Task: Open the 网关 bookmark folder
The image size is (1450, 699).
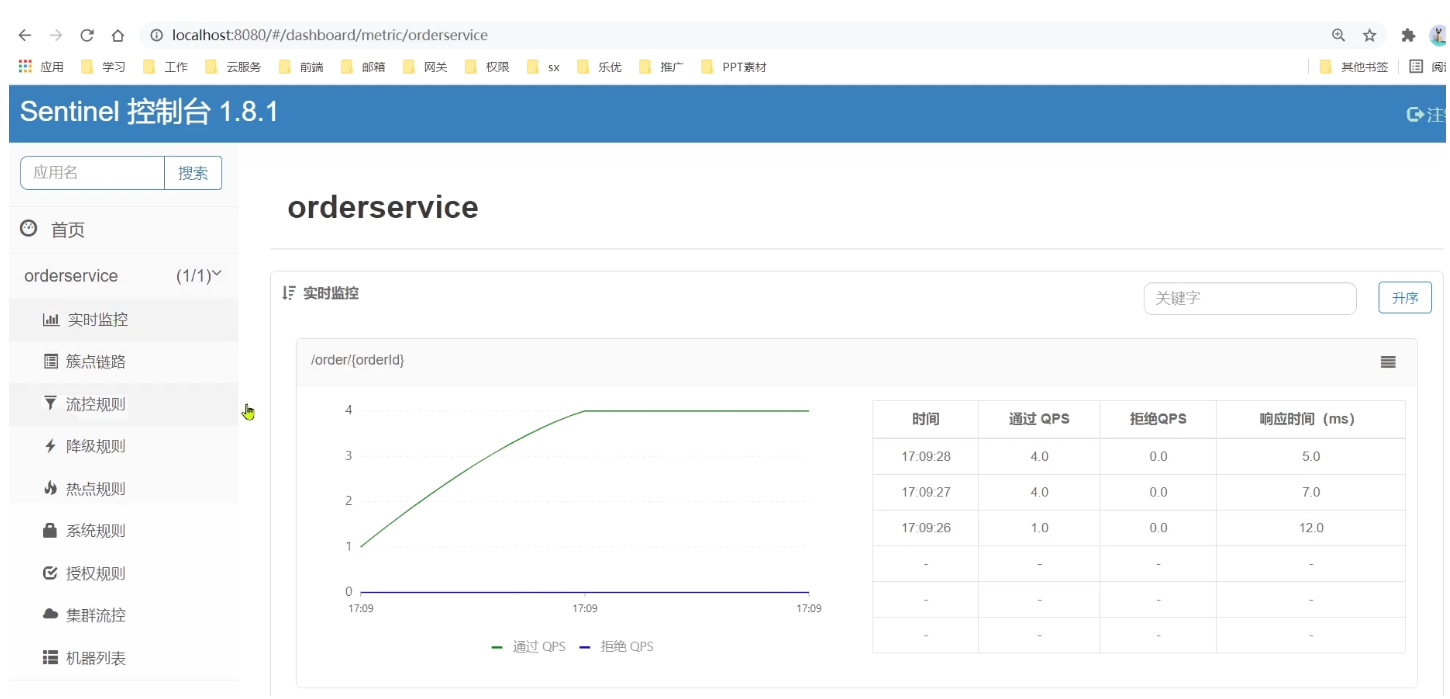Action: coord(425,67)
